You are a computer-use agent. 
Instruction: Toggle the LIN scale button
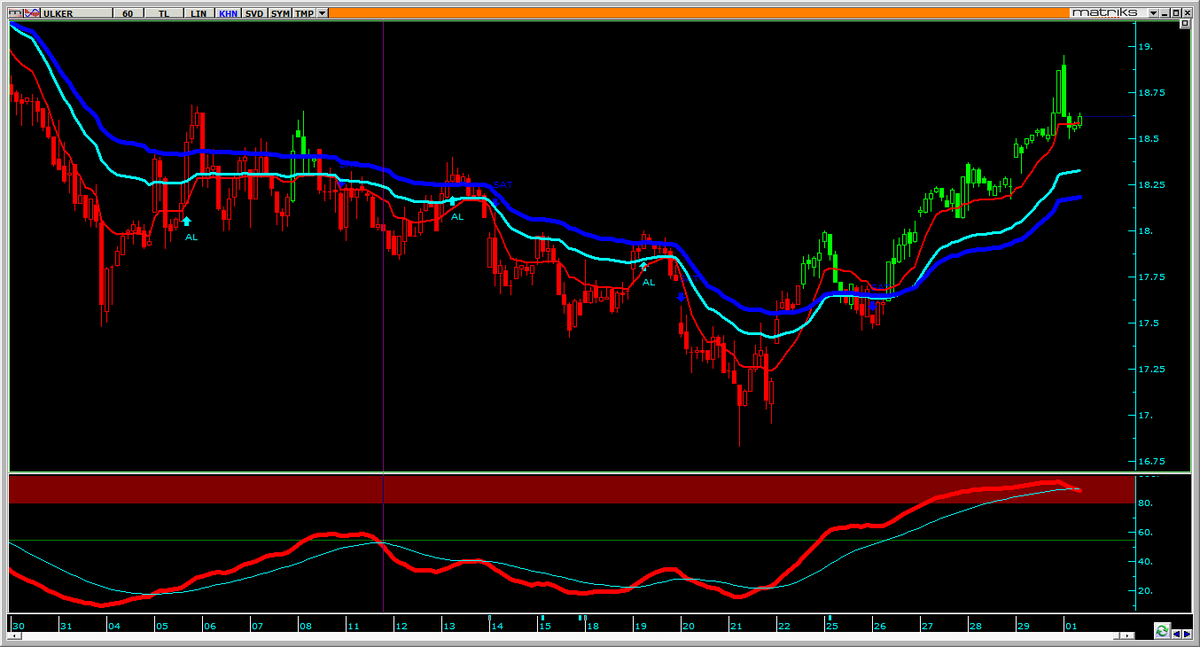[x=199, y=13]
